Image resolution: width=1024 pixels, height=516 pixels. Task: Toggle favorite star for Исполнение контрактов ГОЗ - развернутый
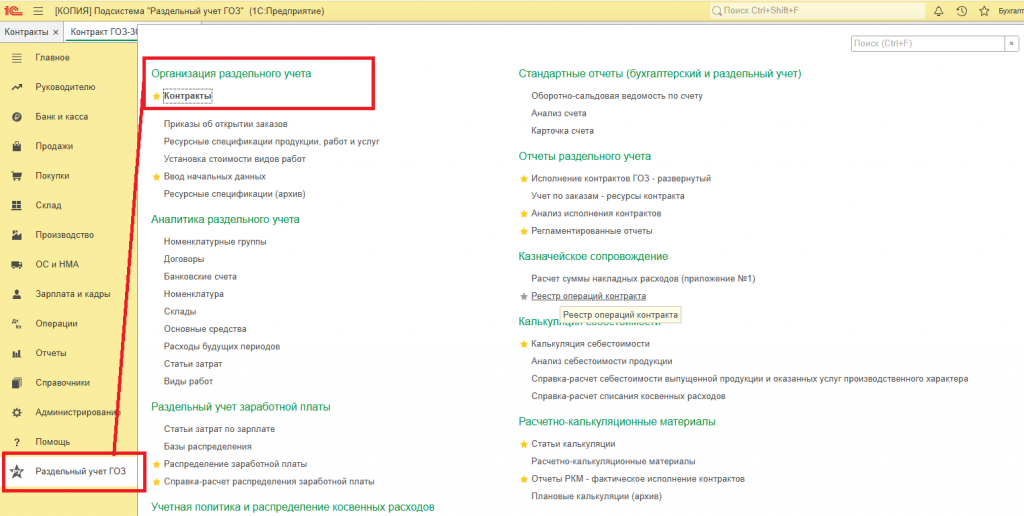point(523,178)
